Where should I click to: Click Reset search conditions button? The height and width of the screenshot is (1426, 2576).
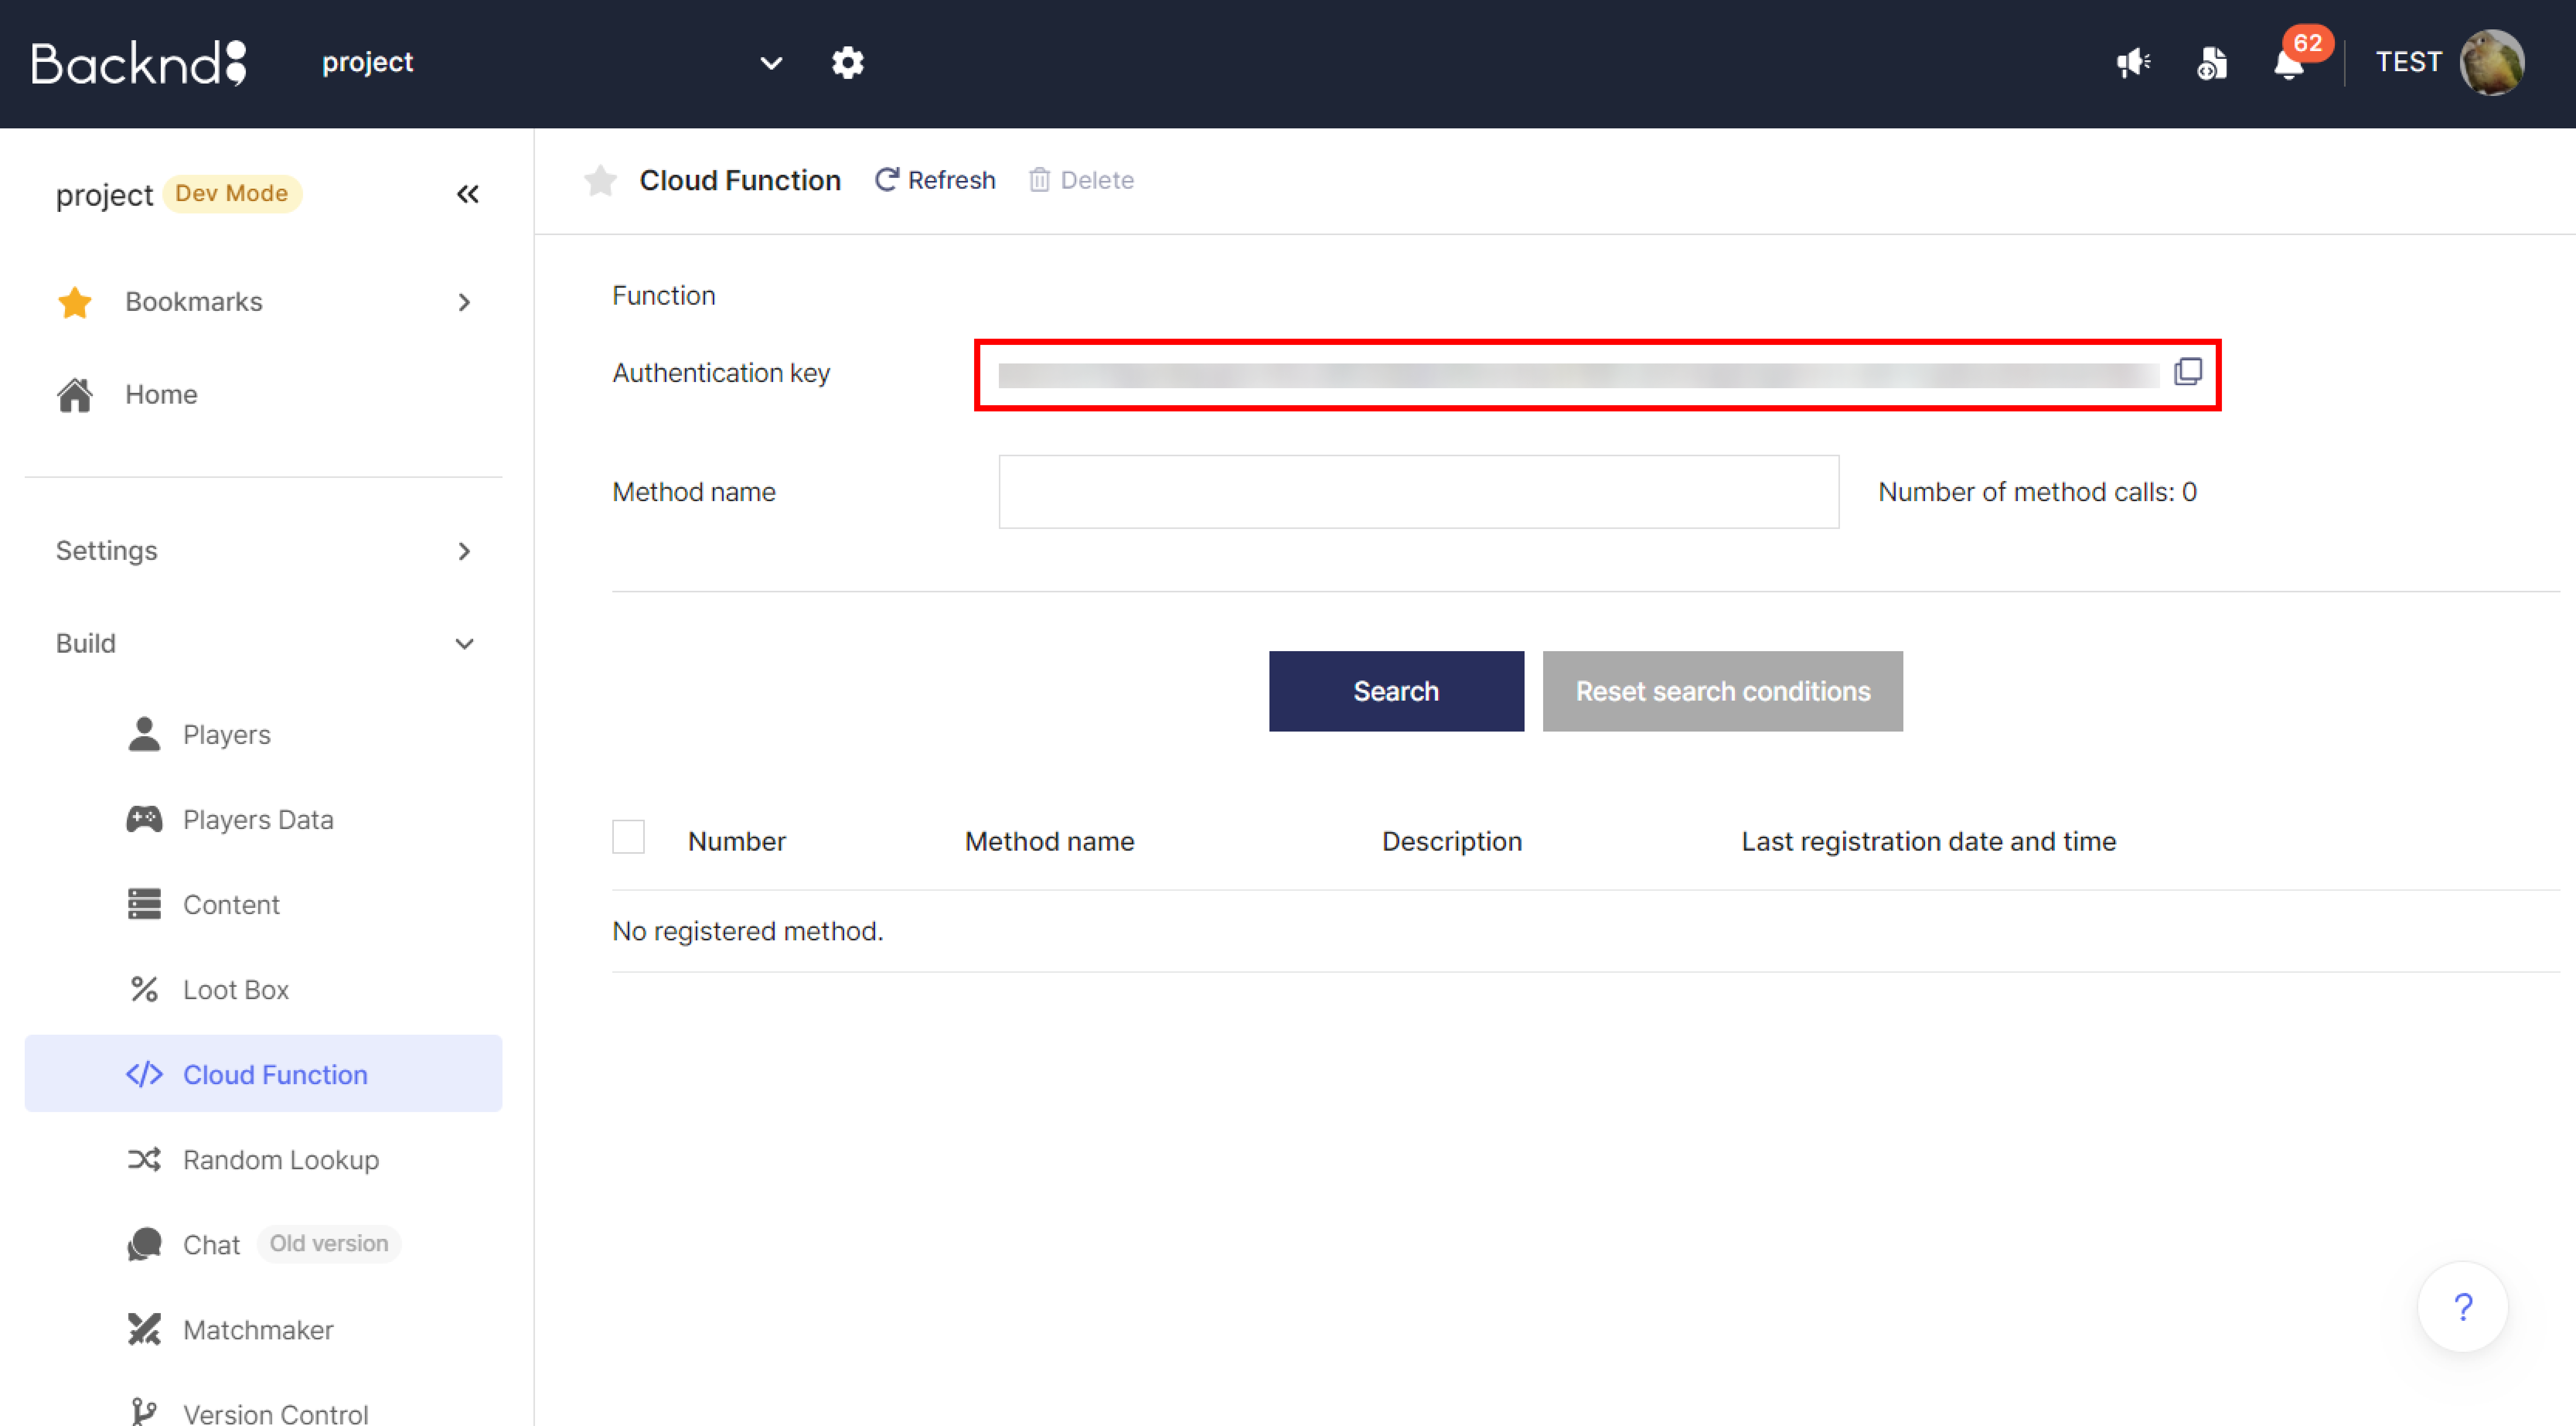tap(1722, 691)
